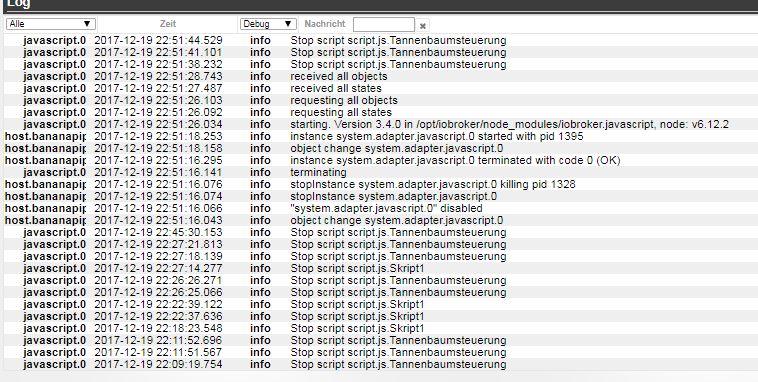Select 'killing pid 1328' message

433,184
